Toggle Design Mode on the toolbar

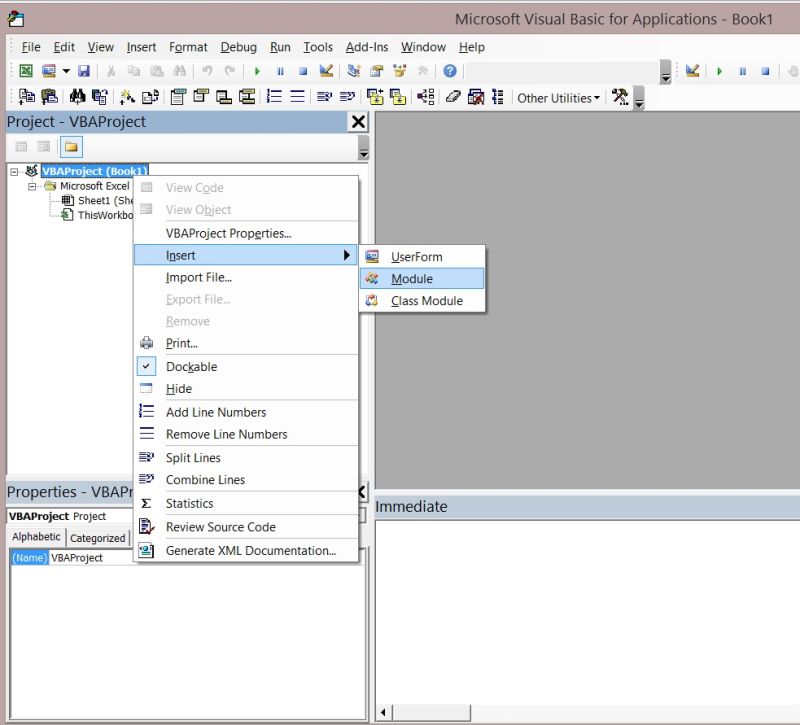point(325,70)
